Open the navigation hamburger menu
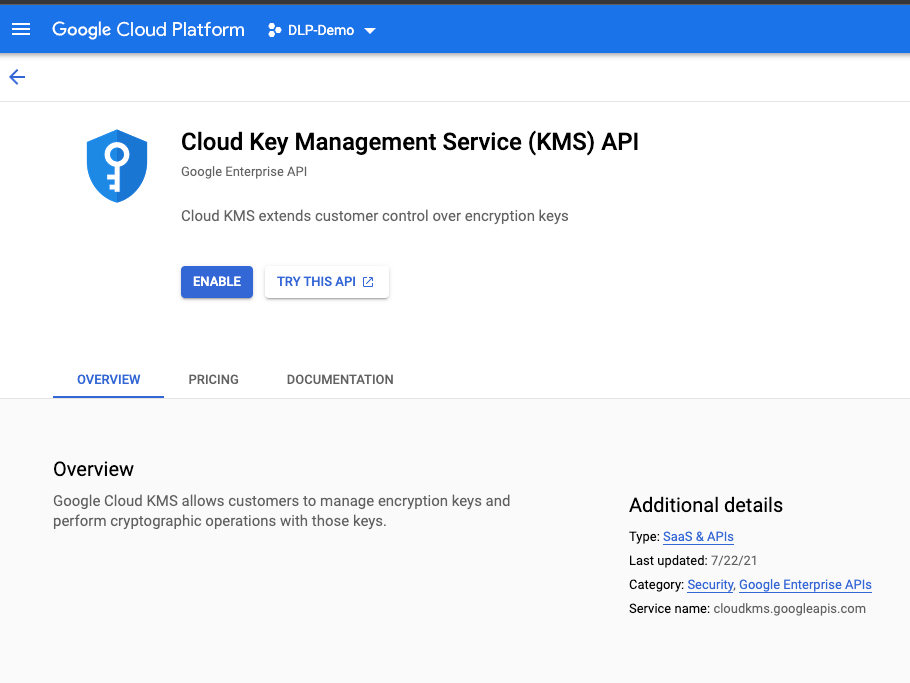The image size is (910, 683). pyautogui.click(x=20, y=29)
